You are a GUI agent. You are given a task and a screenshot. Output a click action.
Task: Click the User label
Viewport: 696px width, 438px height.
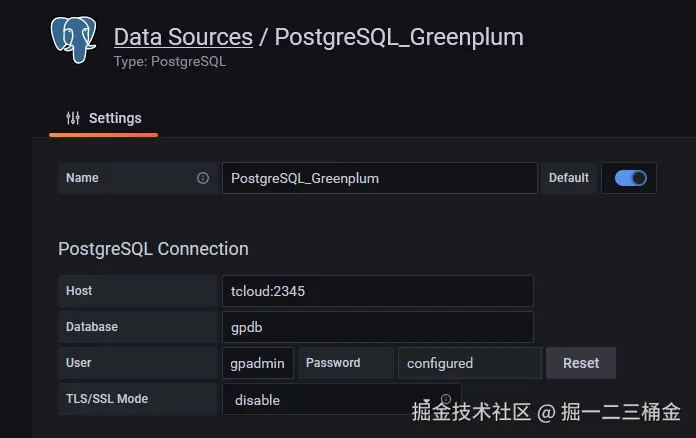(x=79, y=363)
